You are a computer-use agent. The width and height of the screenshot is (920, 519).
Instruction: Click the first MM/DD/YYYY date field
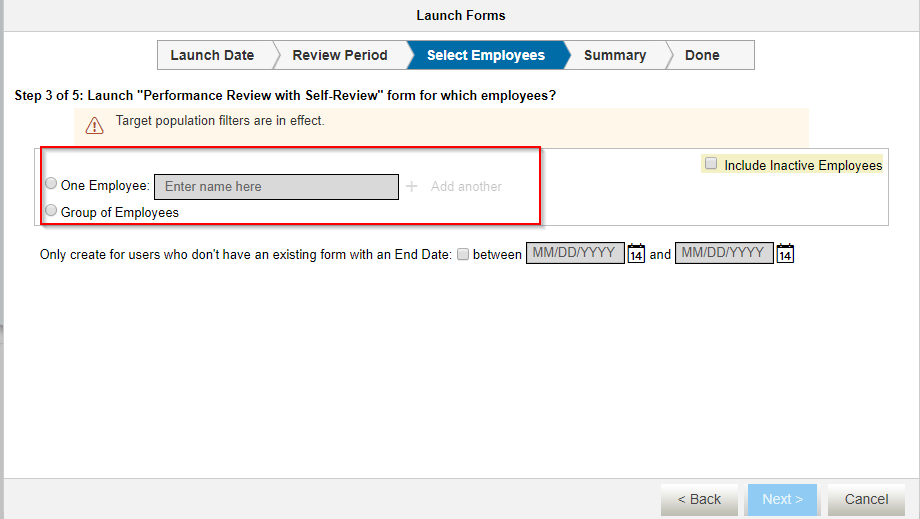[575, 253]
